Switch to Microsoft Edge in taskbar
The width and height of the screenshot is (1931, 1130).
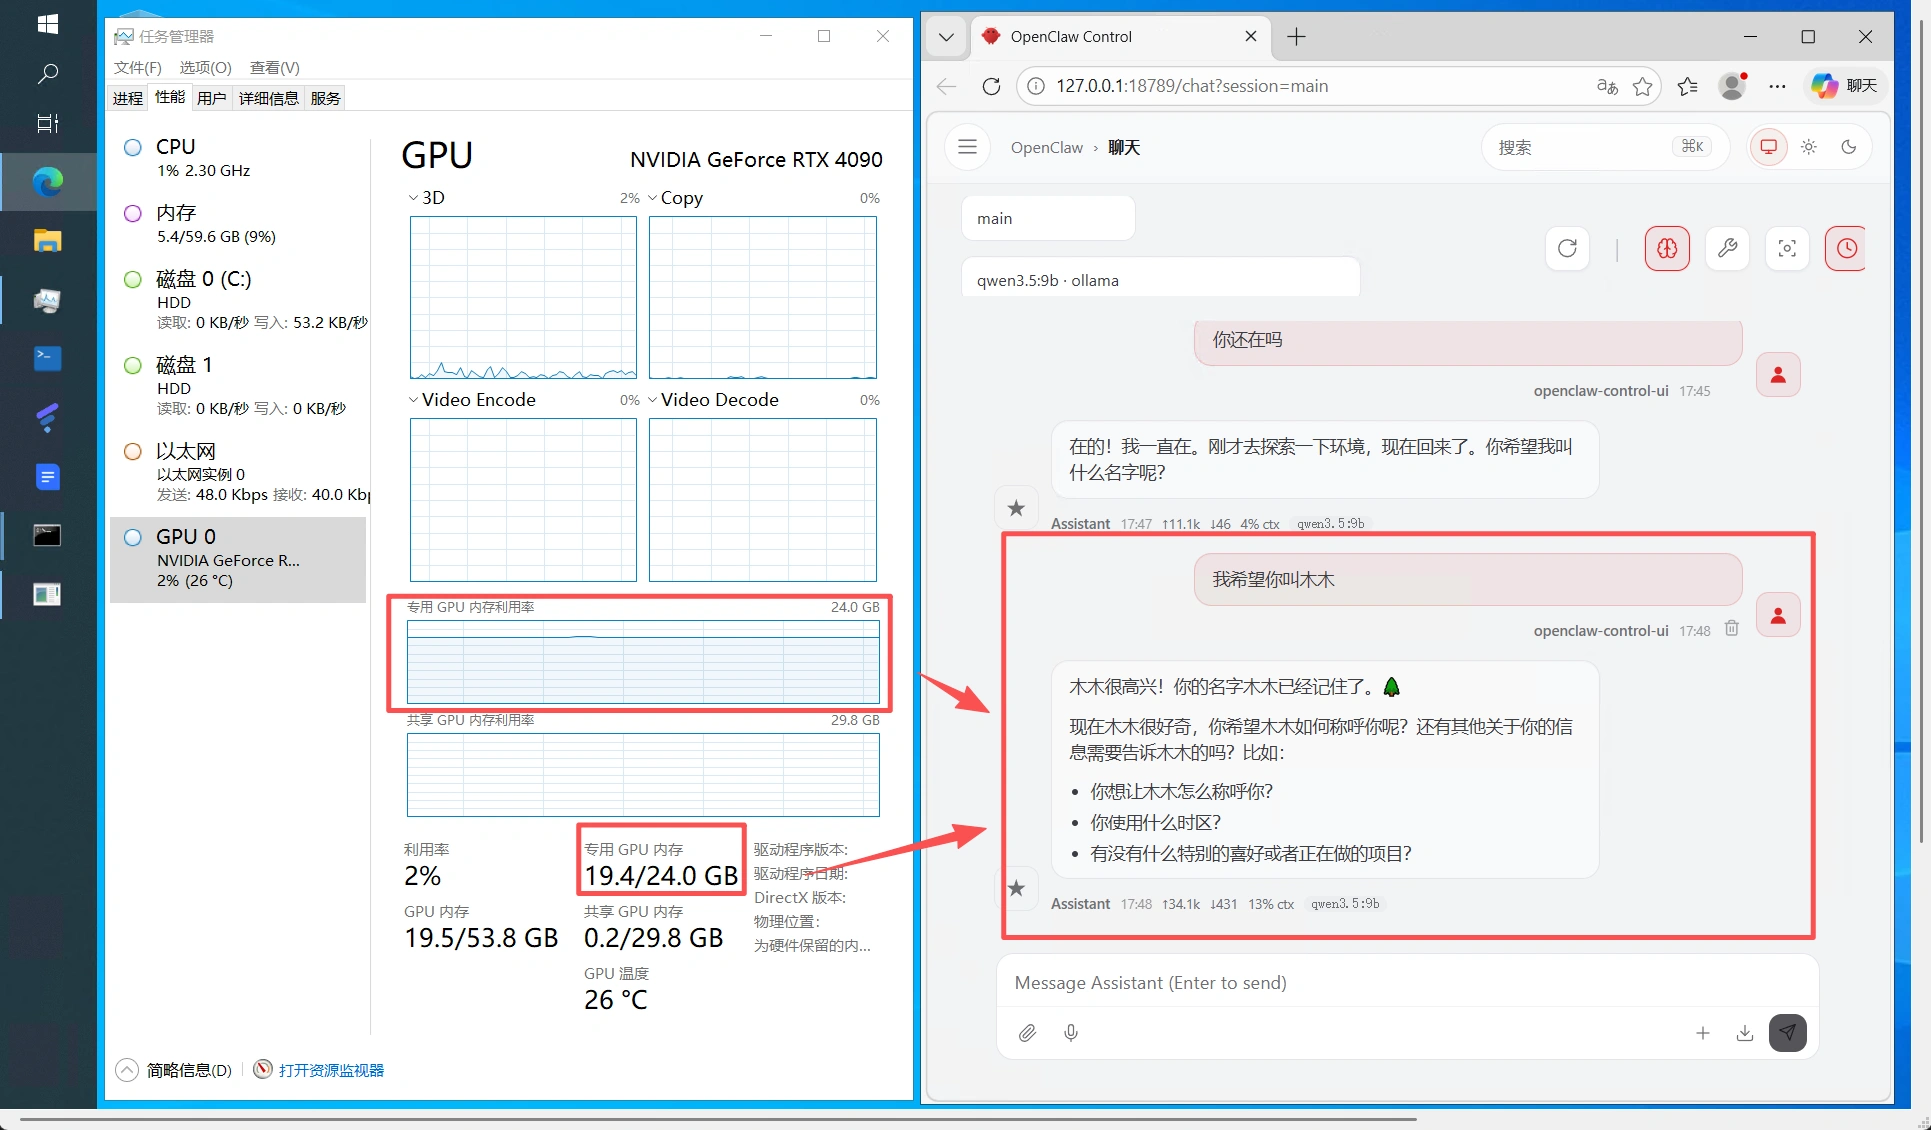click(47, 181)
